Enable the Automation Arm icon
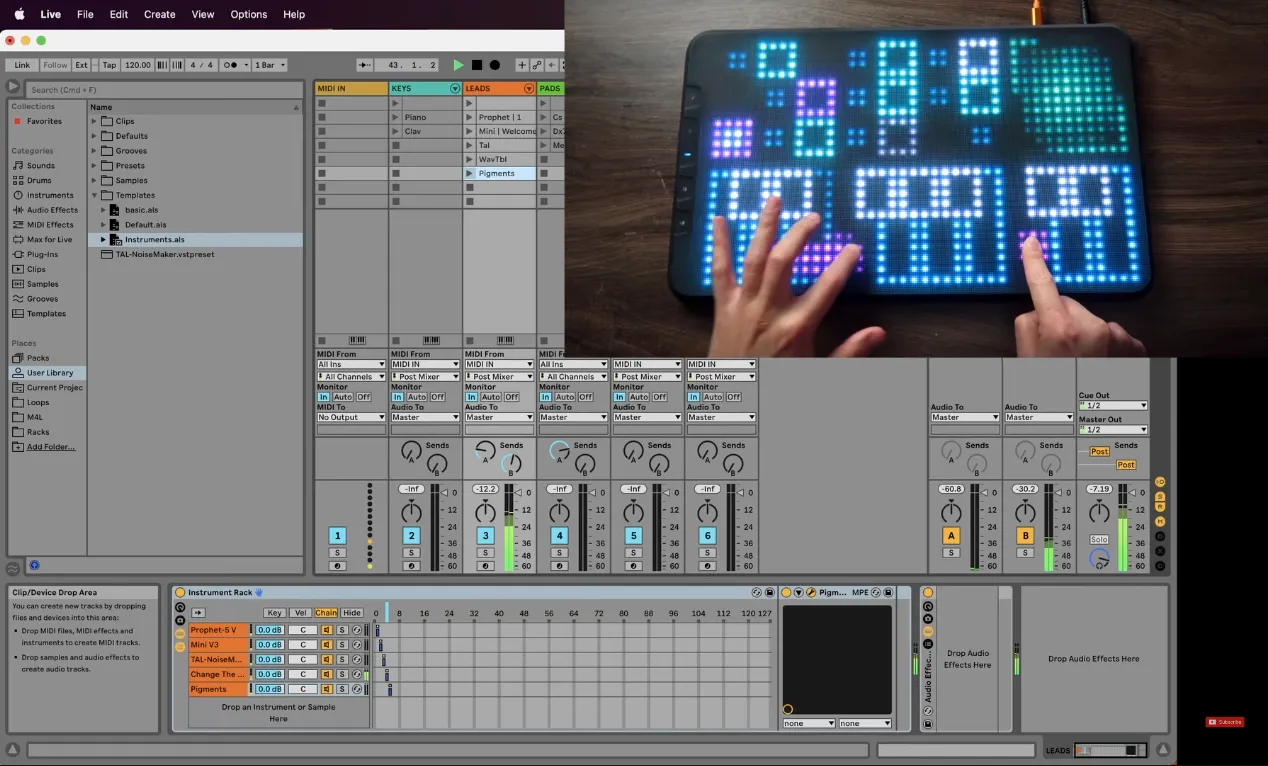The height and width of the screenshot is (766, 1268). pos(536,65)
